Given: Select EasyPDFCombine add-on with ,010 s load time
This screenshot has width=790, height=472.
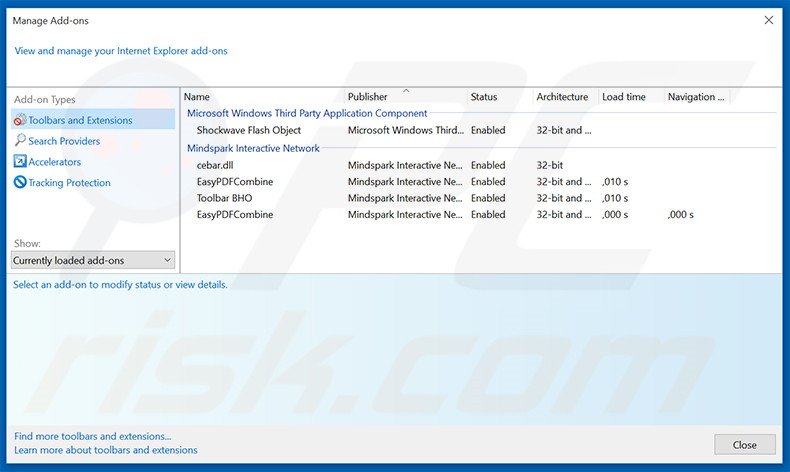Looking at the screenshot, I should click(x=235, y=181).
